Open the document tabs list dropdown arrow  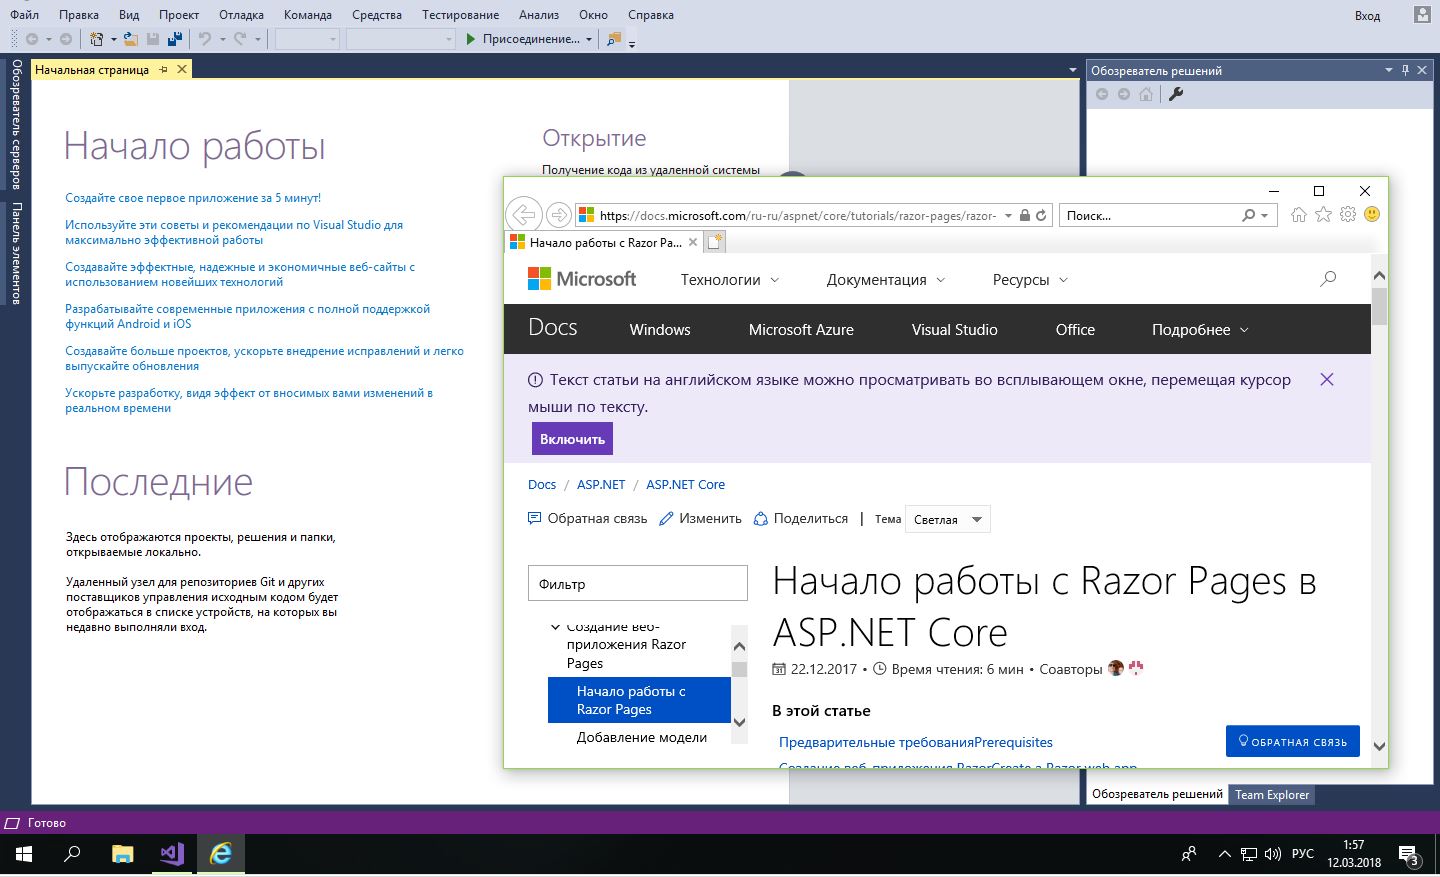click(x=1073, y=70)
